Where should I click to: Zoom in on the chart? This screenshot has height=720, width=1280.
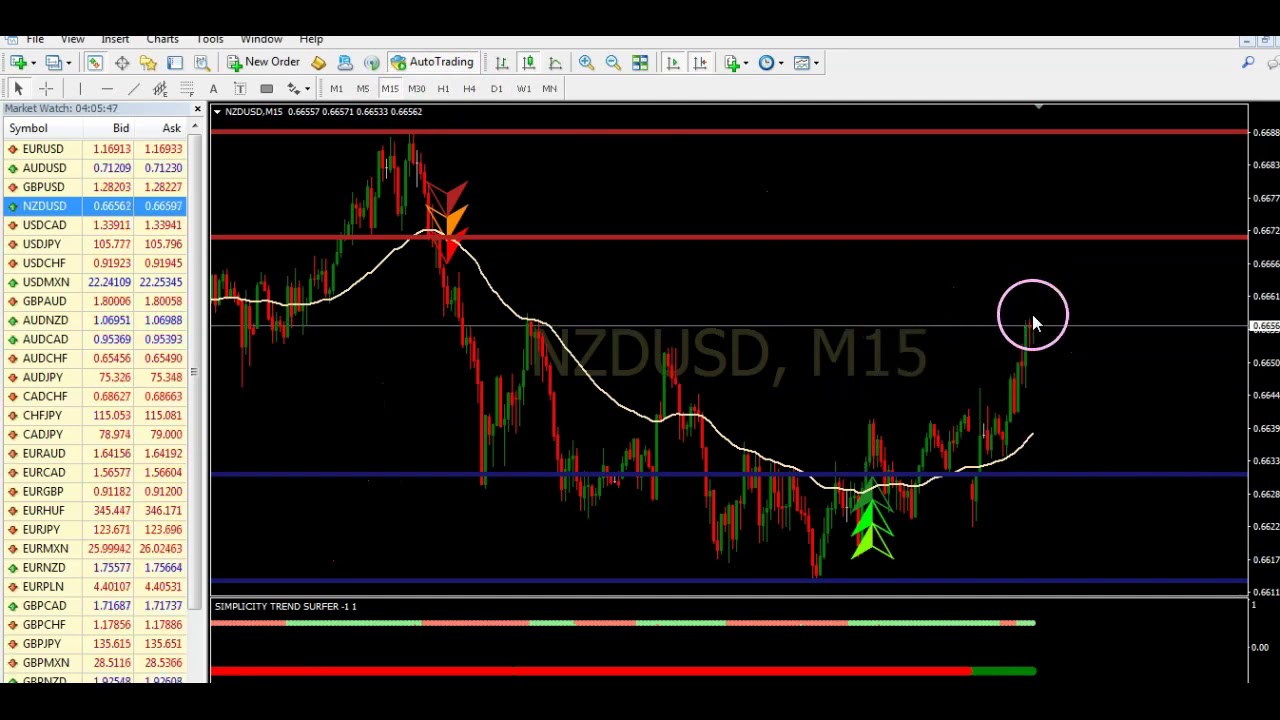(586, 63)
